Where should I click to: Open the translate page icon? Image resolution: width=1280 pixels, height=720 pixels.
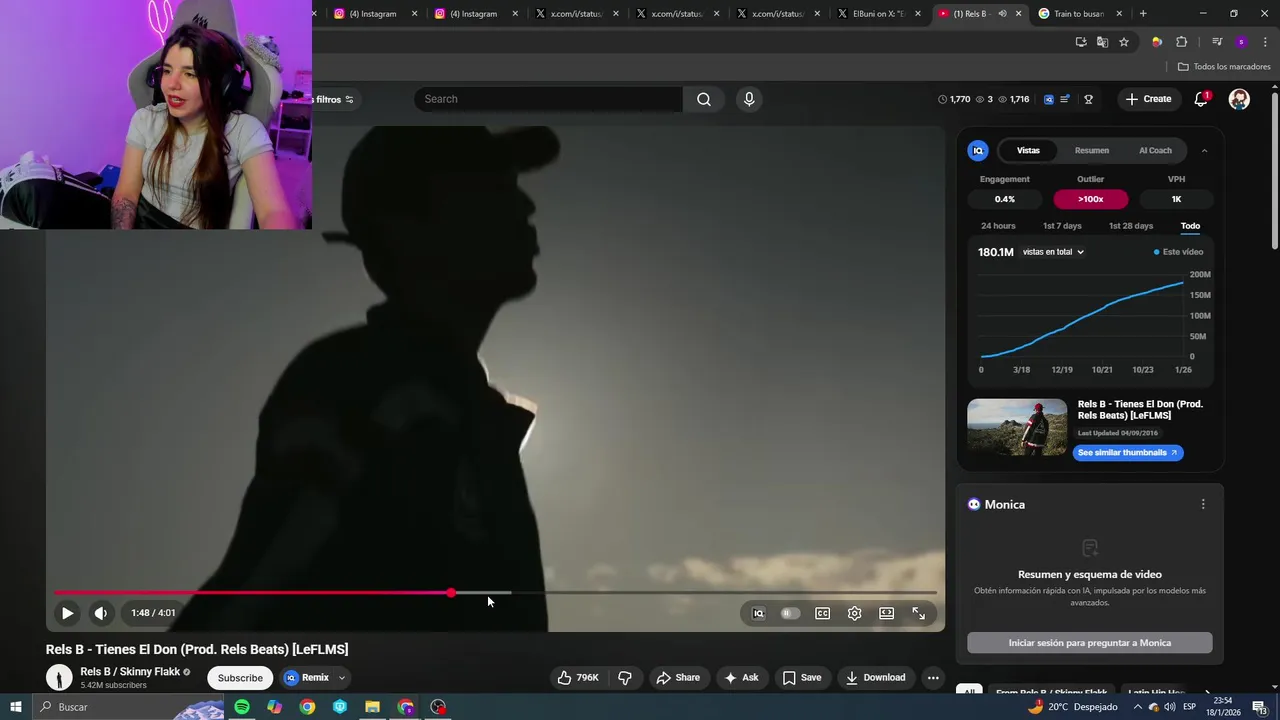tap(1102, 42)
